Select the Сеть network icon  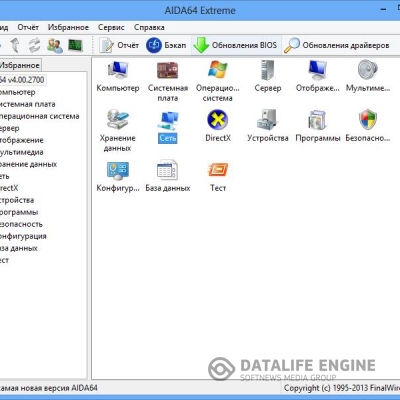tap(168, 120)
